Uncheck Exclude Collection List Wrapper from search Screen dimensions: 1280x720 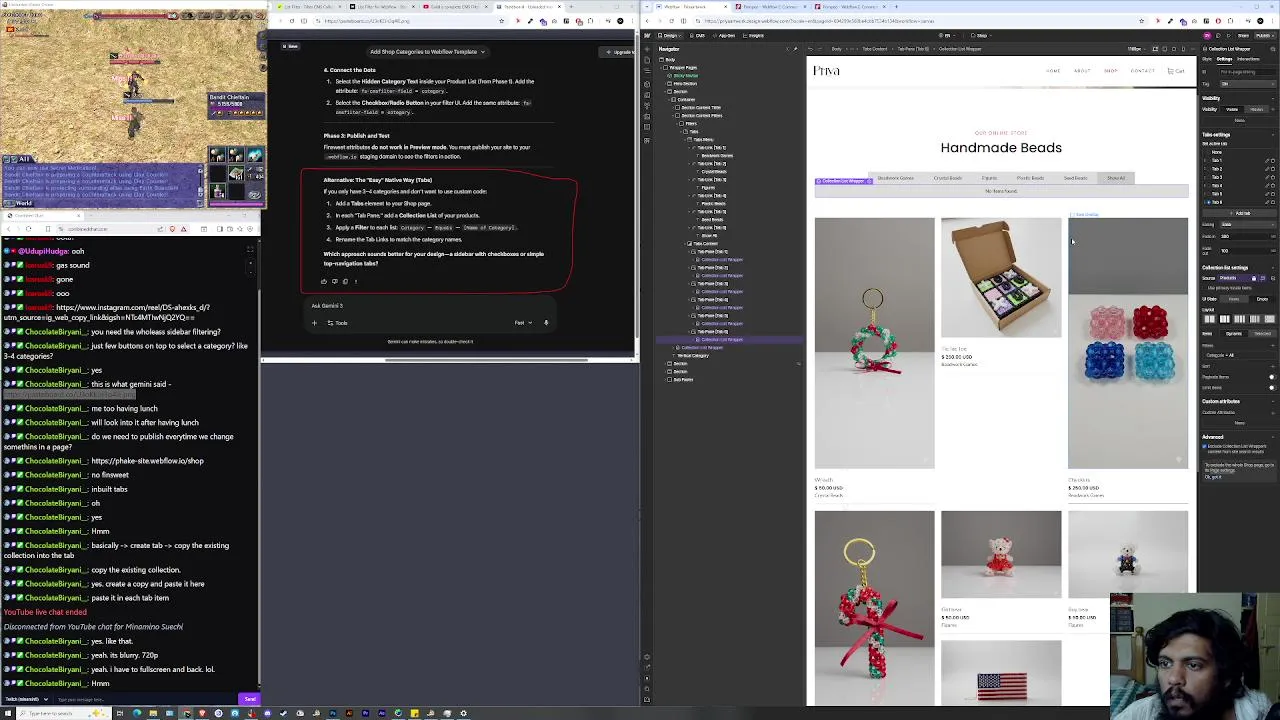pos(1205,446)
